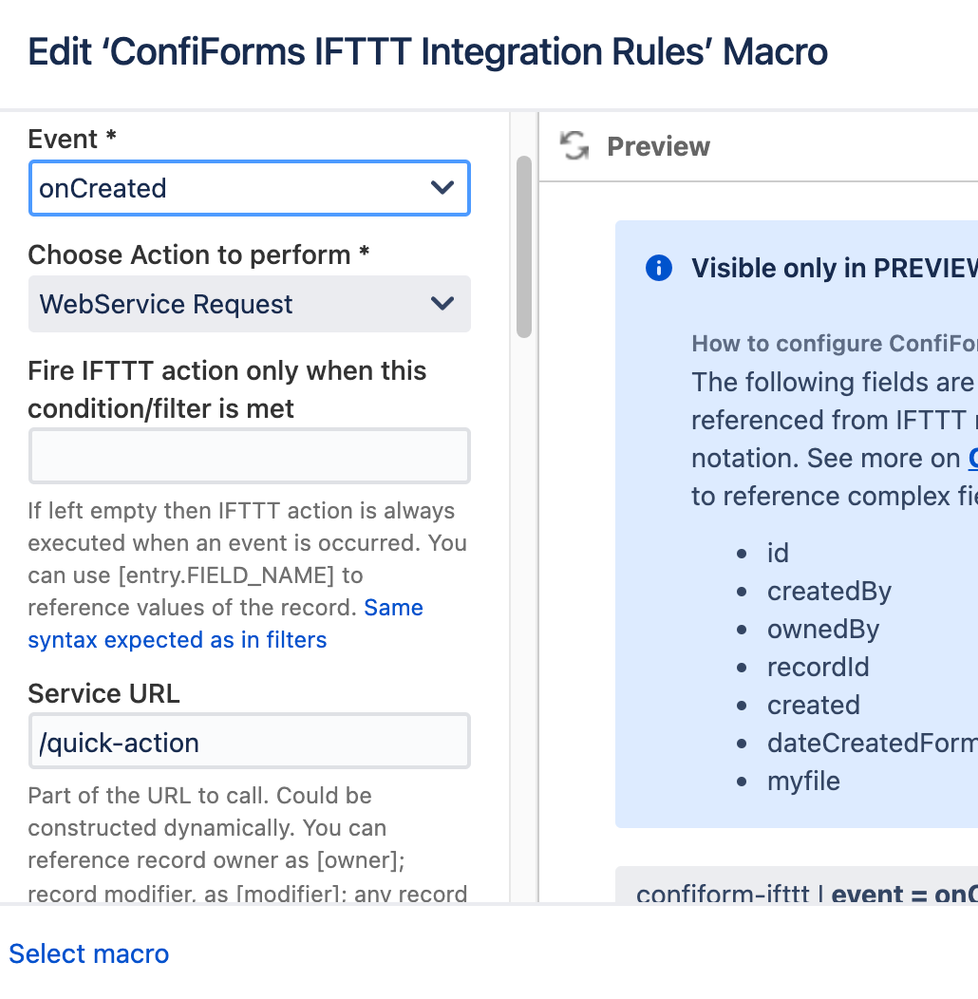Open the 'Same syntax expected as in filters' link
The image size is (978, 999).
pos(225,624)
